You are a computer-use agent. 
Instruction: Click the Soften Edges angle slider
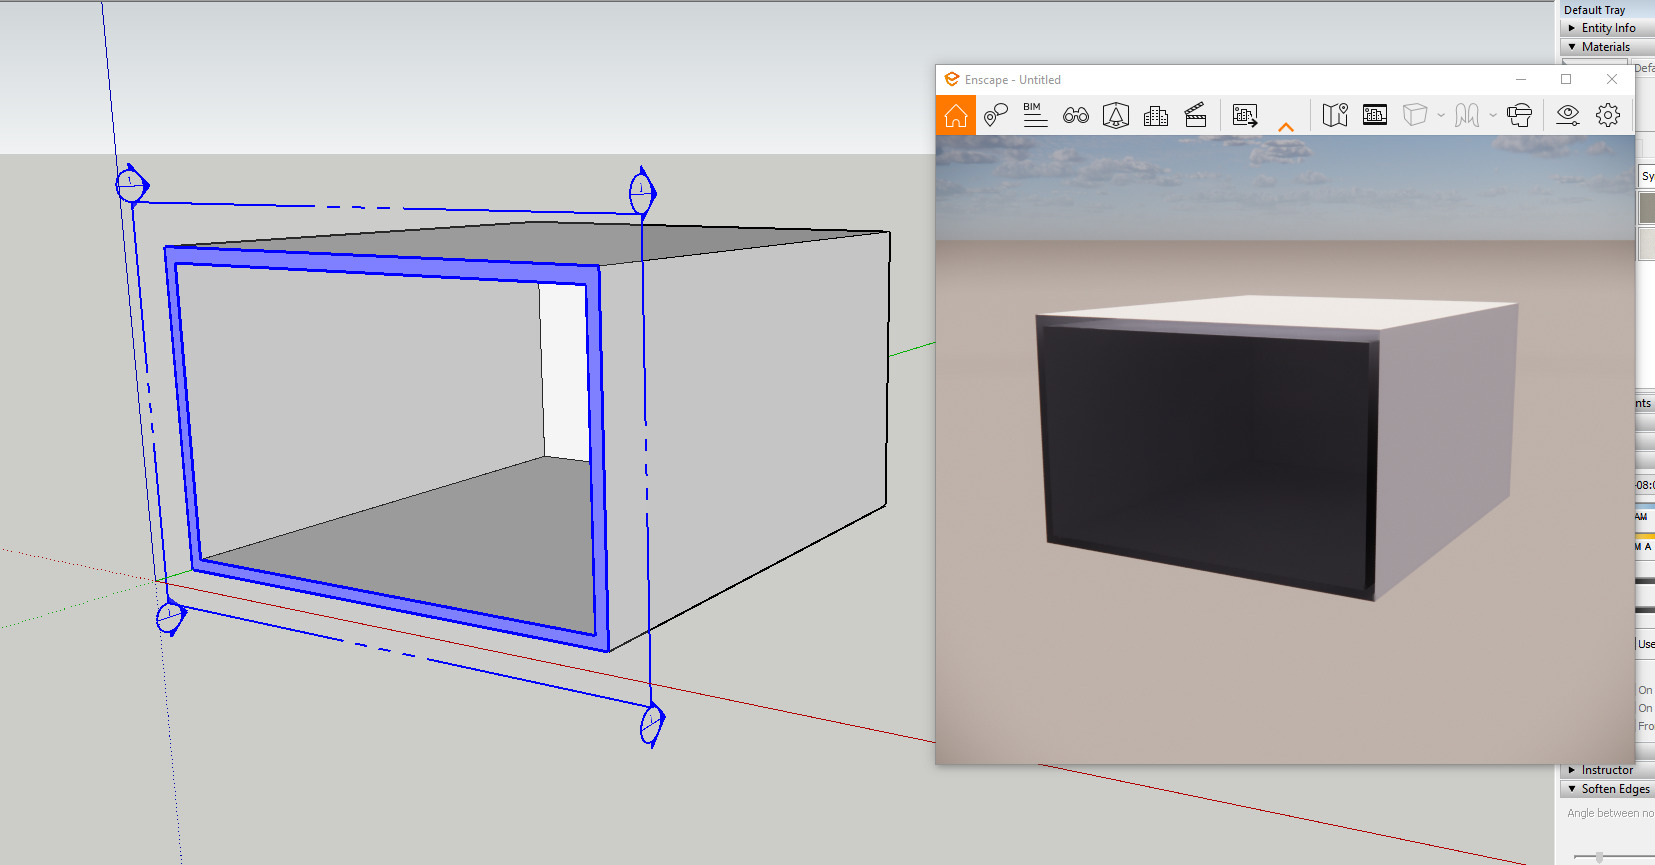pos(1600,856)
